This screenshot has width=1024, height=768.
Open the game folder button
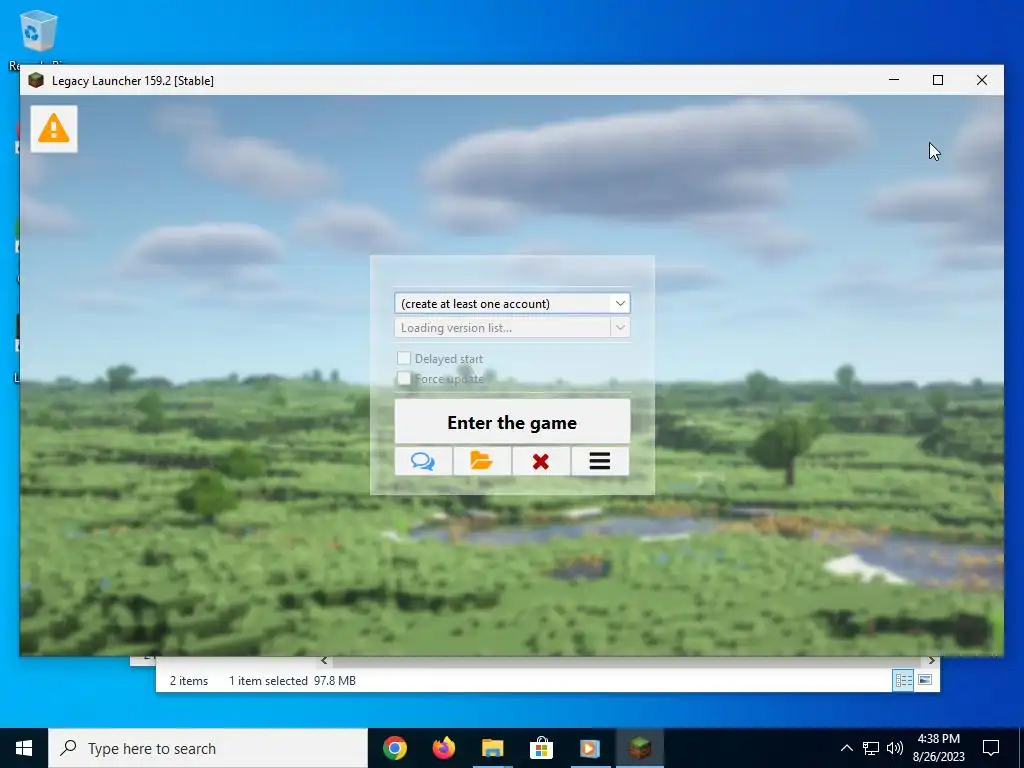(482, 461)
